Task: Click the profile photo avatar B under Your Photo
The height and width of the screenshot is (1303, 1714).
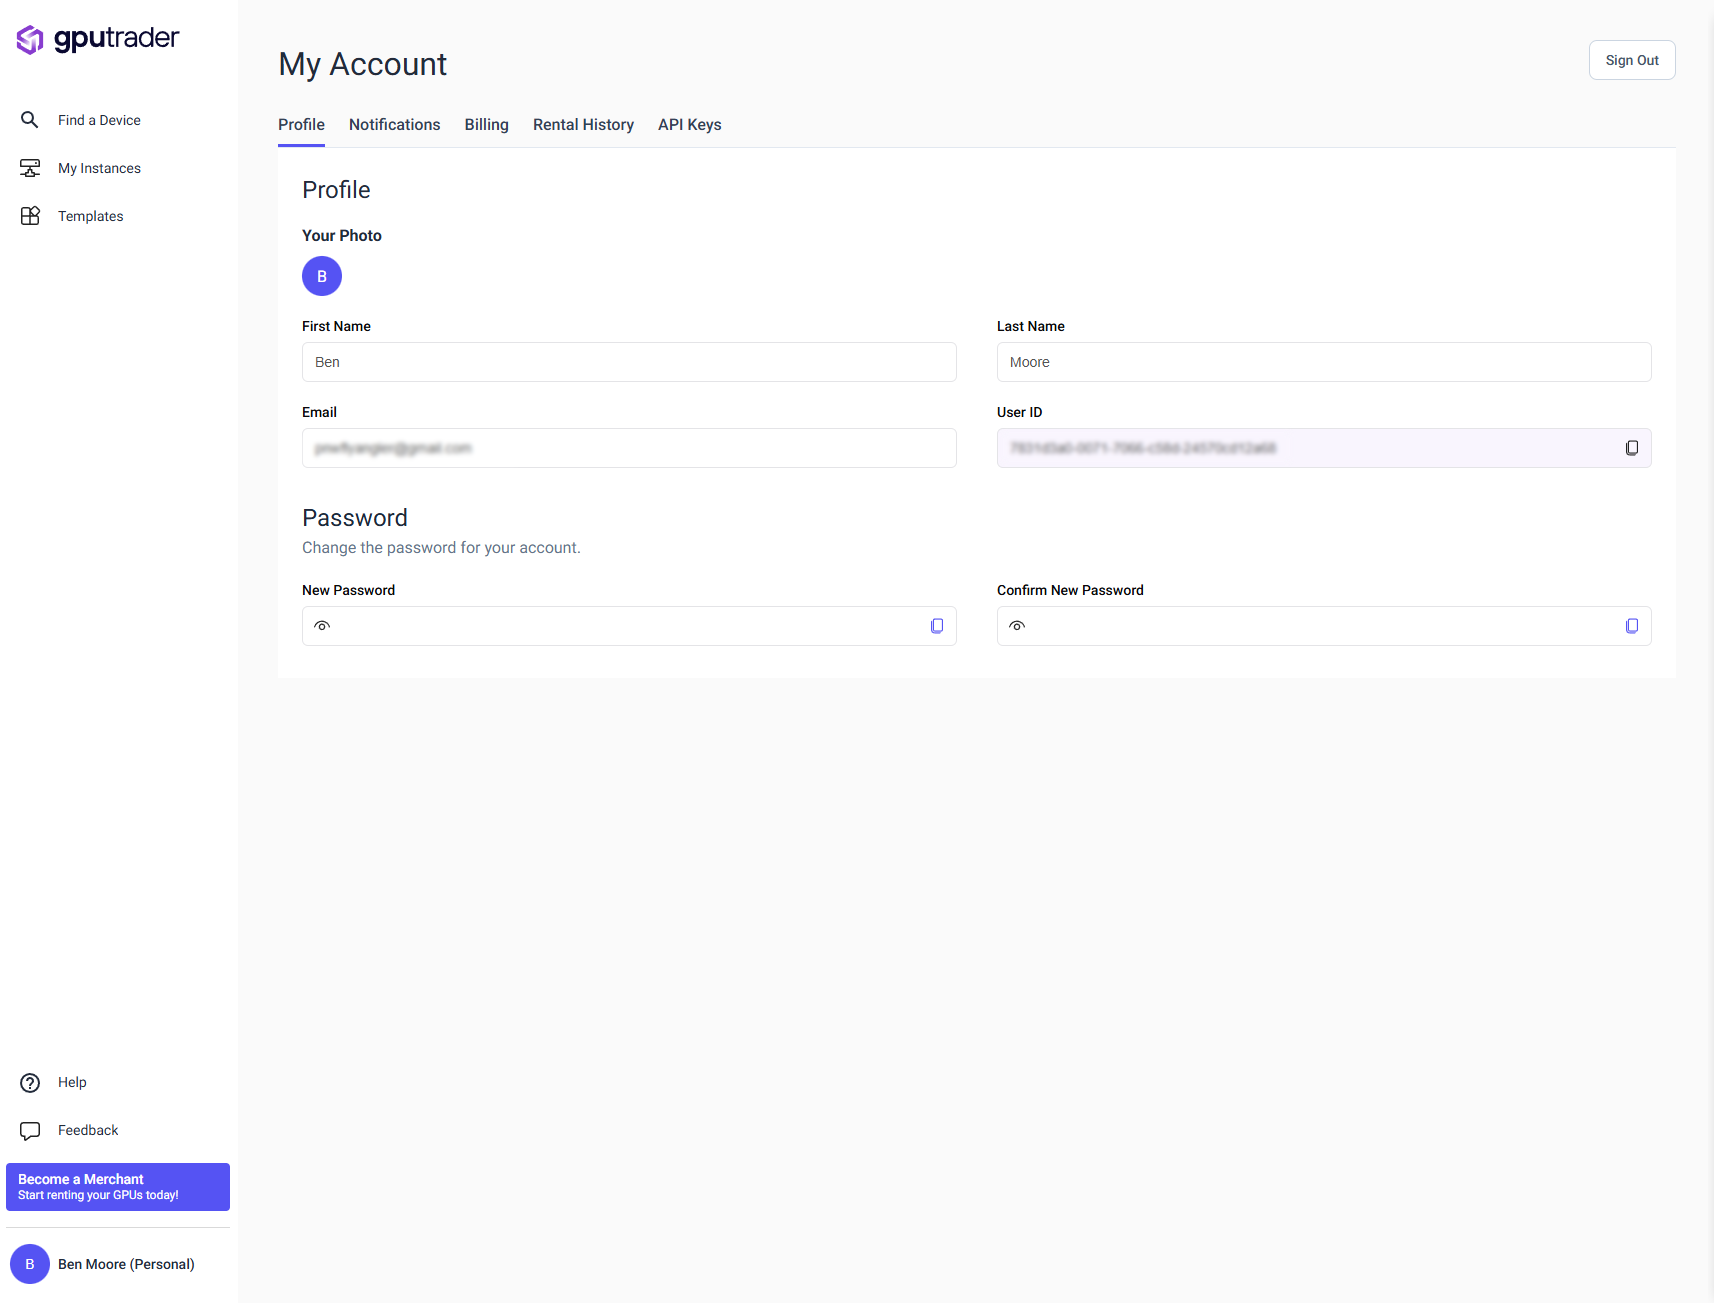Action: point(322,276)
